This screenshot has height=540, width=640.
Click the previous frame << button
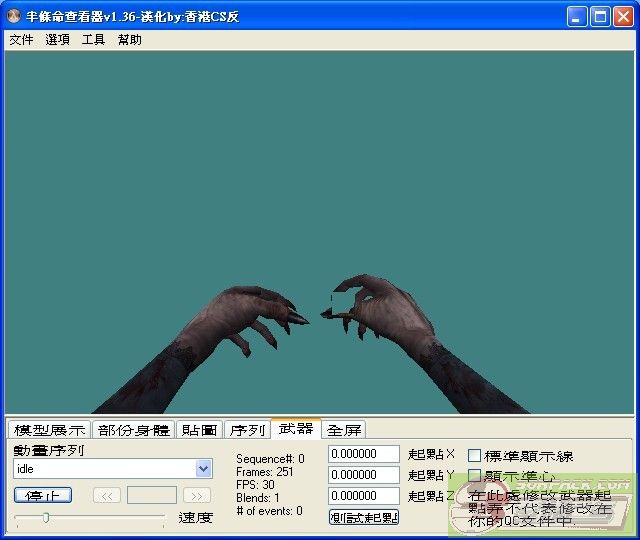pyautogui.click(x=107, y=495)
